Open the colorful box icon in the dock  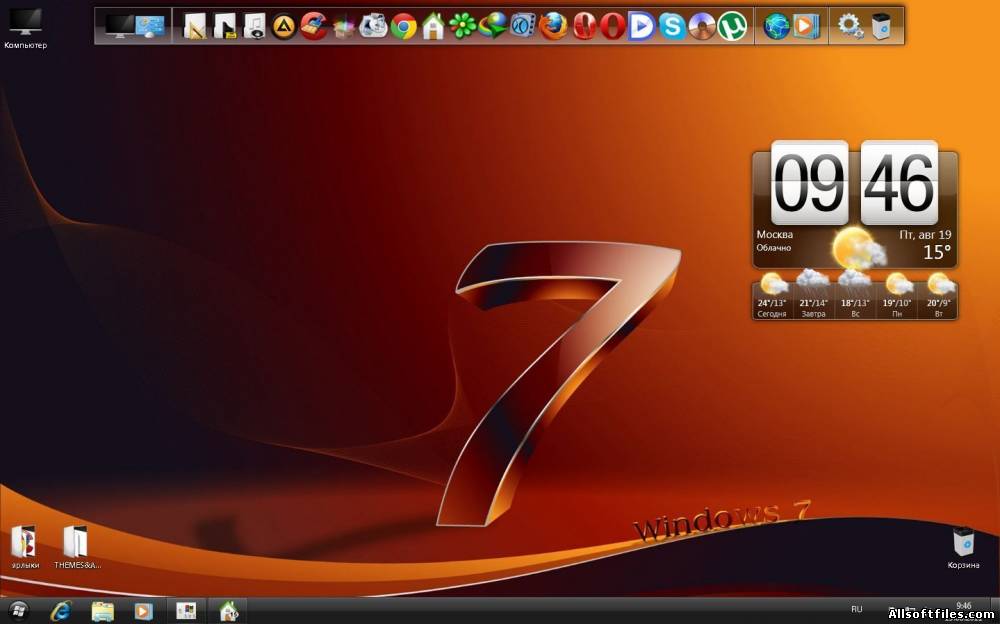tap(344, 27)
